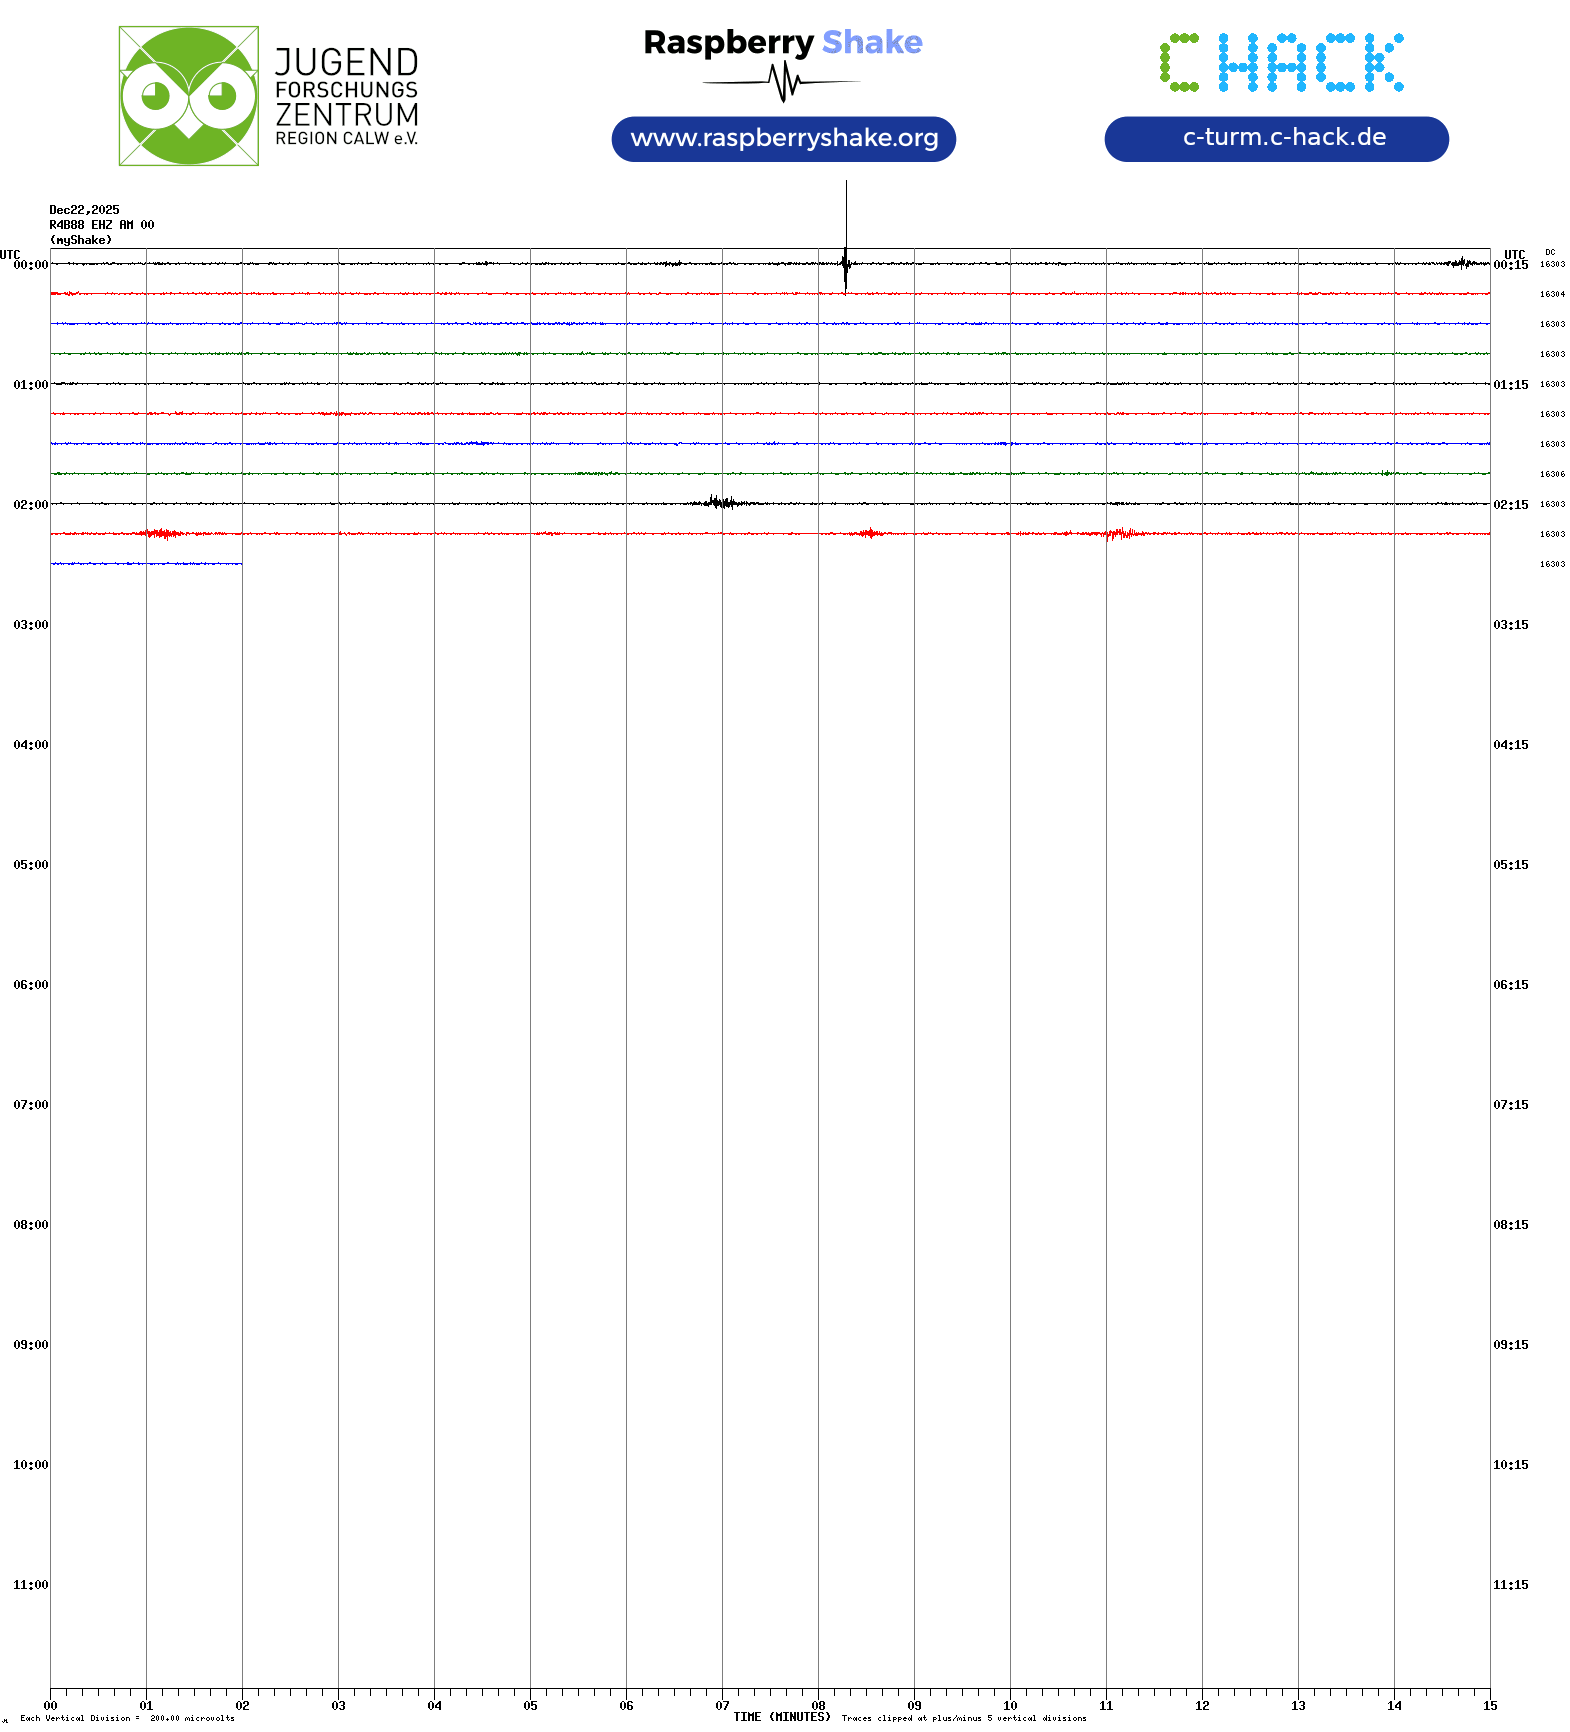The image size is (1570, 1732).
Task: Click the green owl logo
Action: pyautogui.click(x=188, y=96)
